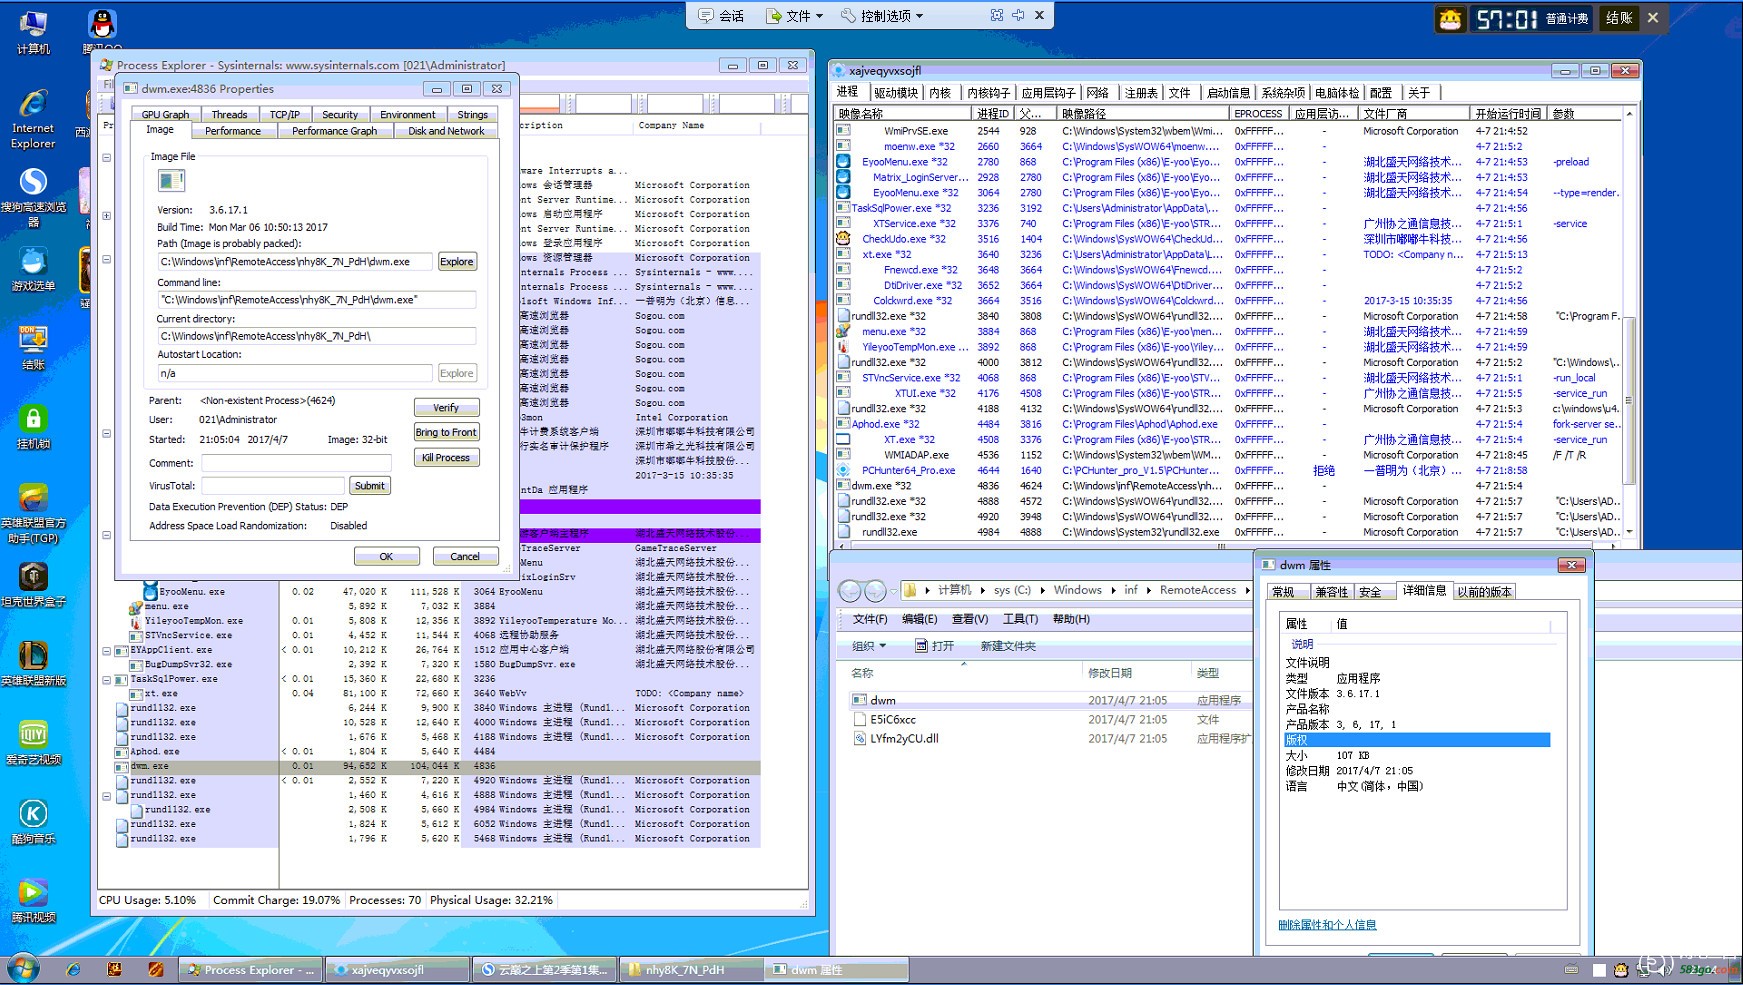Click the Kill Process button

[x=446, y=457]
